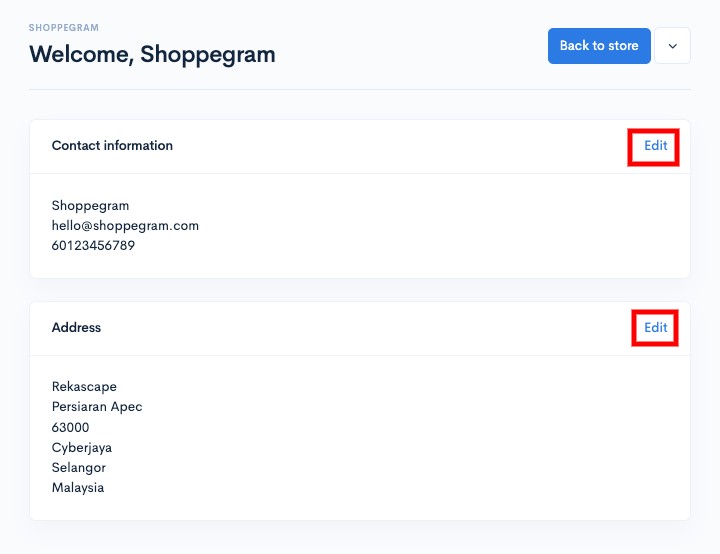This screenshot has height=554, width=720.
Task: Click the Shoppegram contact name text
Action: coord(90,206)
